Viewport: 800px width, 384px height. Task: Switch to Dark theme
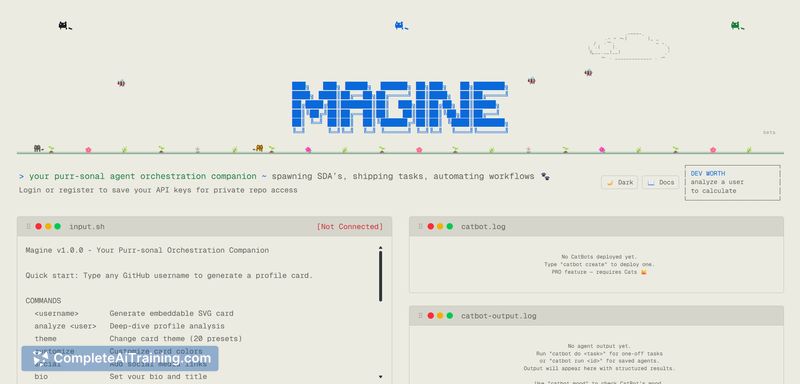(619, 182)
